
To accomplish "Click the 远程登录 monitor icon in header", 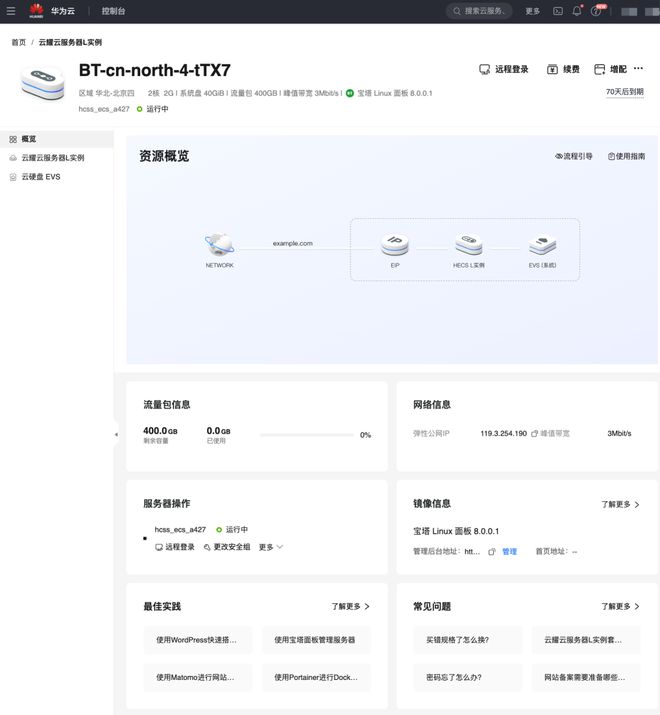I will pyautogui.click(x=484, y=69).
